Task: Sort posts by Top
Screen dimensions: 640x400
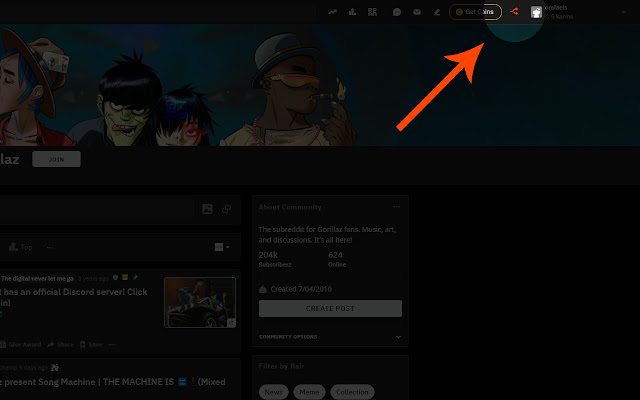Action: [21, 247]
